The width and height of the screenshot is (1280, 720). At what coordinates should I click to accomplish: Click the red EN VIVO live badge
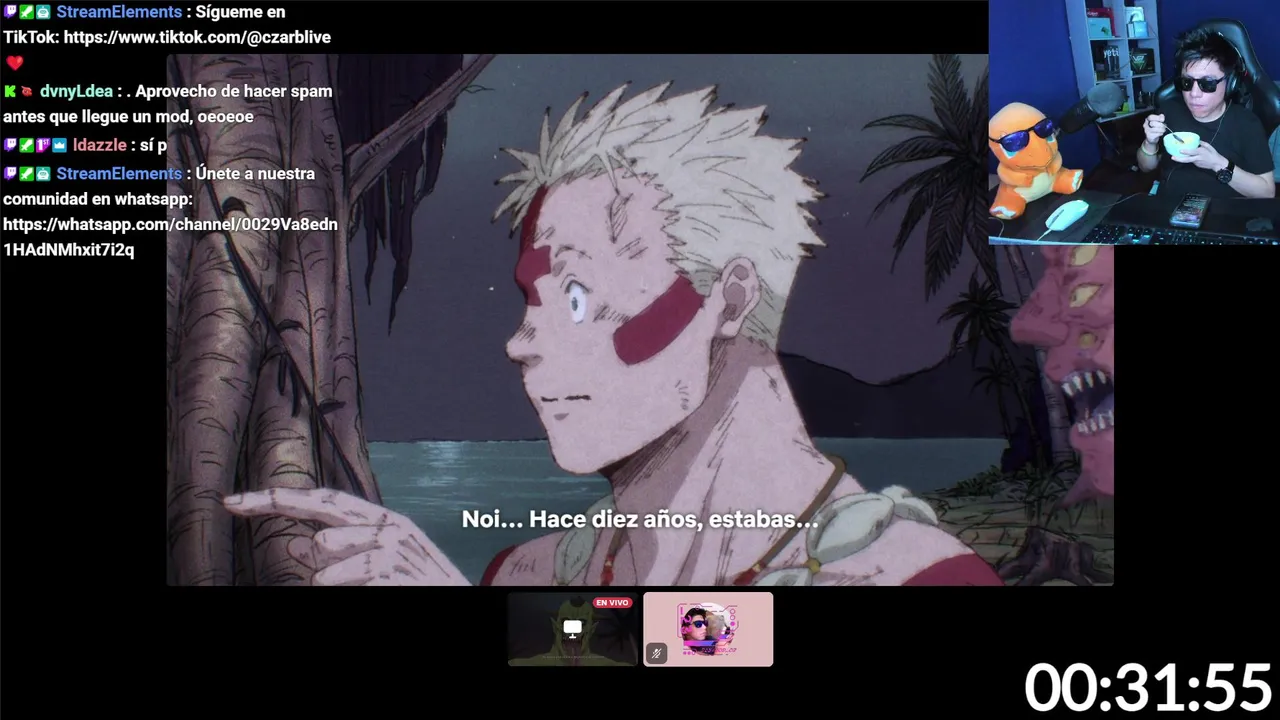pyautogui.click(x=612, y=603)
